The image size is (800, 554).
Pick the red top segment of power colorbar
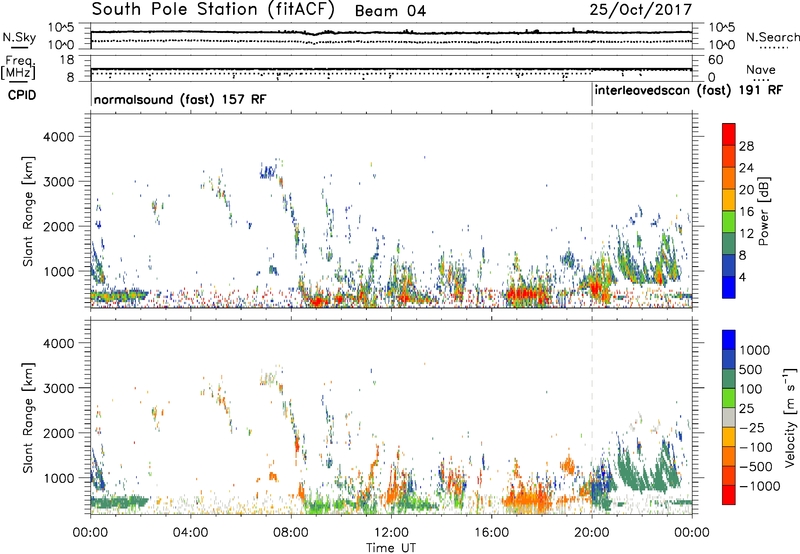pos(729,135)
